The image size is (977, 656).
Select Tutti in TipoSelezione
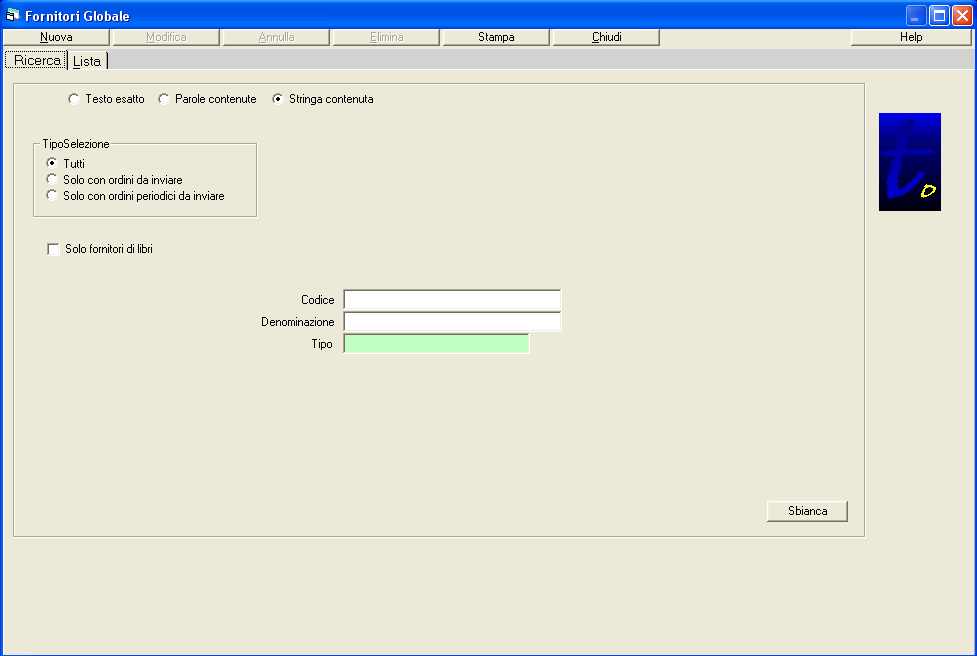(52, 163)
